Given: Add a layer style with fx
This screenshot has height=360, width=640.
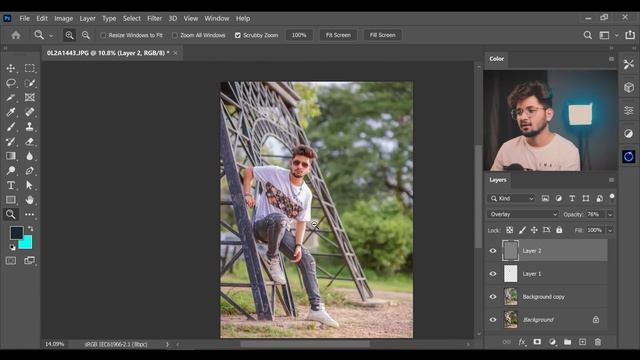Looking at the screenshot, I should coord(522,342).
